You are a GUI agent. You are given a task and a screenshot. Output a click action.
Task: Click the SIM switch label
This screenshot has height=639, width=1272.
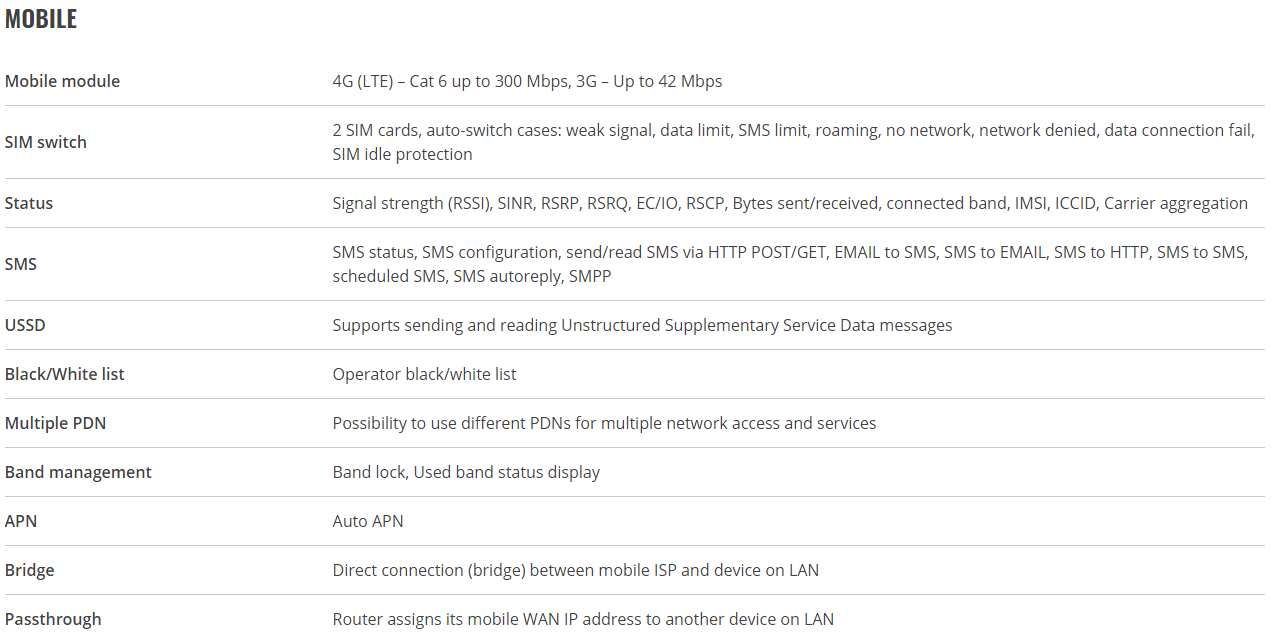pyautogui.click(x=46, y=142)
